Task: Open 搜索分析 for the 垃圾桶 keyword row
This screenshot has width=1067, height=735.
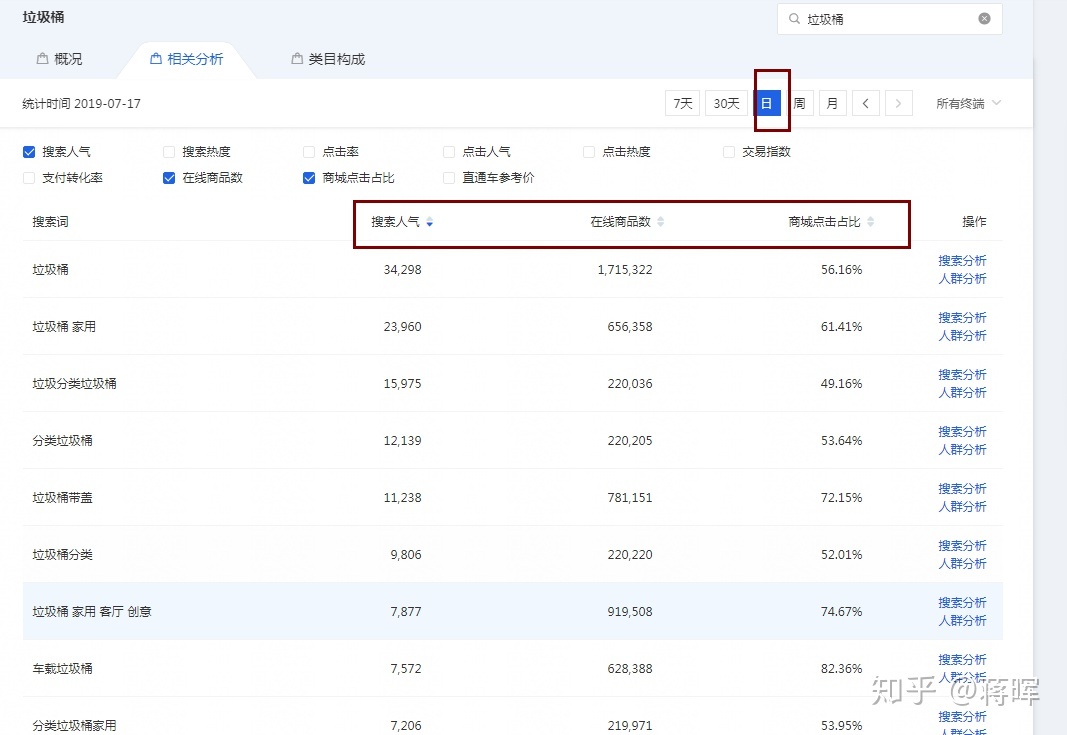Action: point(962,260)
